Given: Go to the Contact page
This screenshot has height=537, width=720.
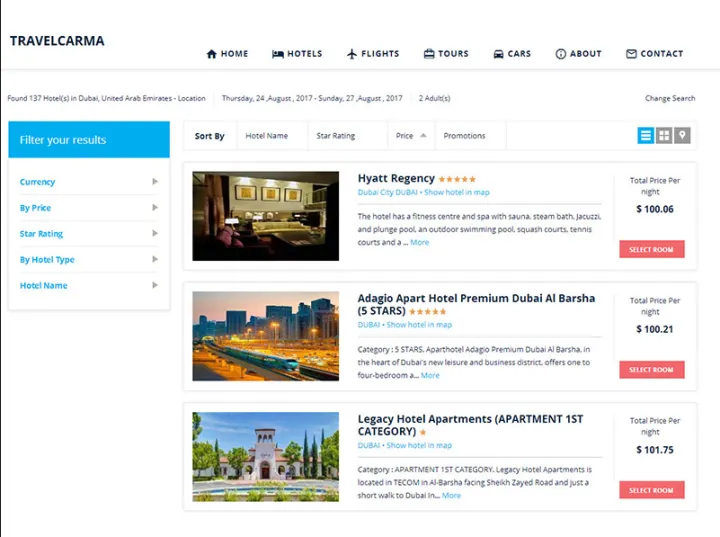Looking at the screenshot, I should click(x=654, y=54).
